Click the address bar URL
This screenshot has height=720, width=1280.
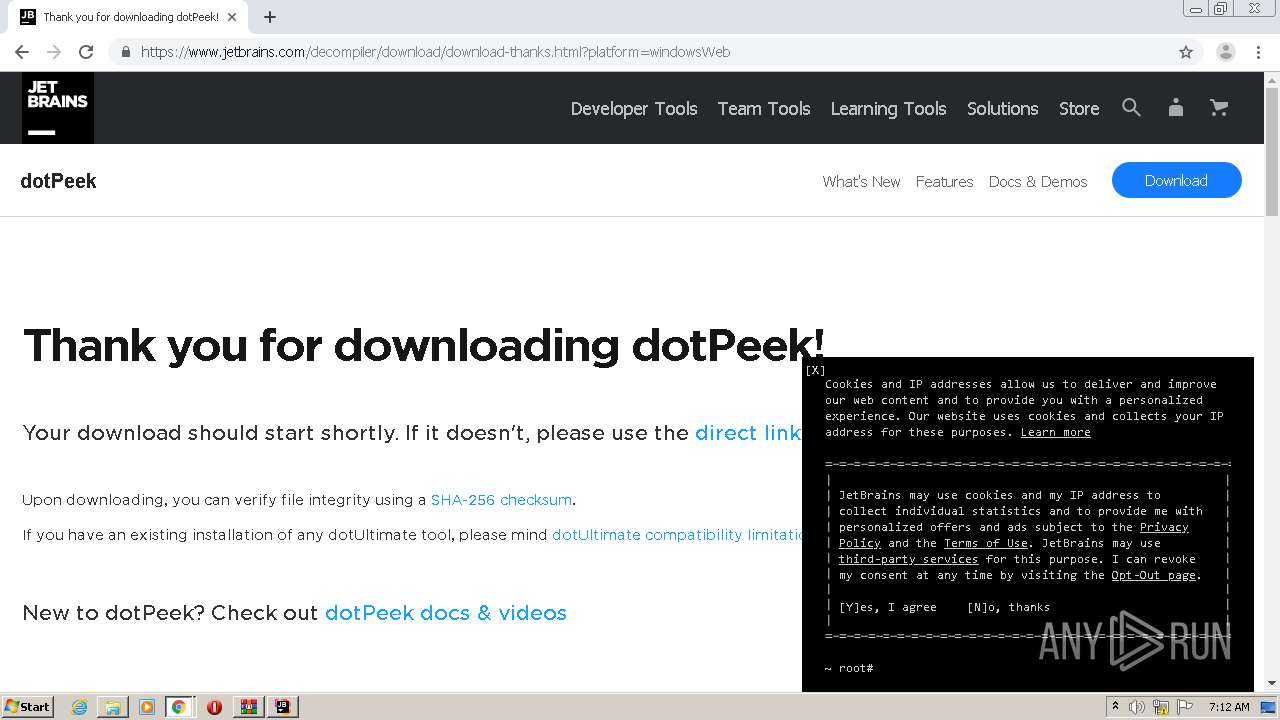pos(435,52)
